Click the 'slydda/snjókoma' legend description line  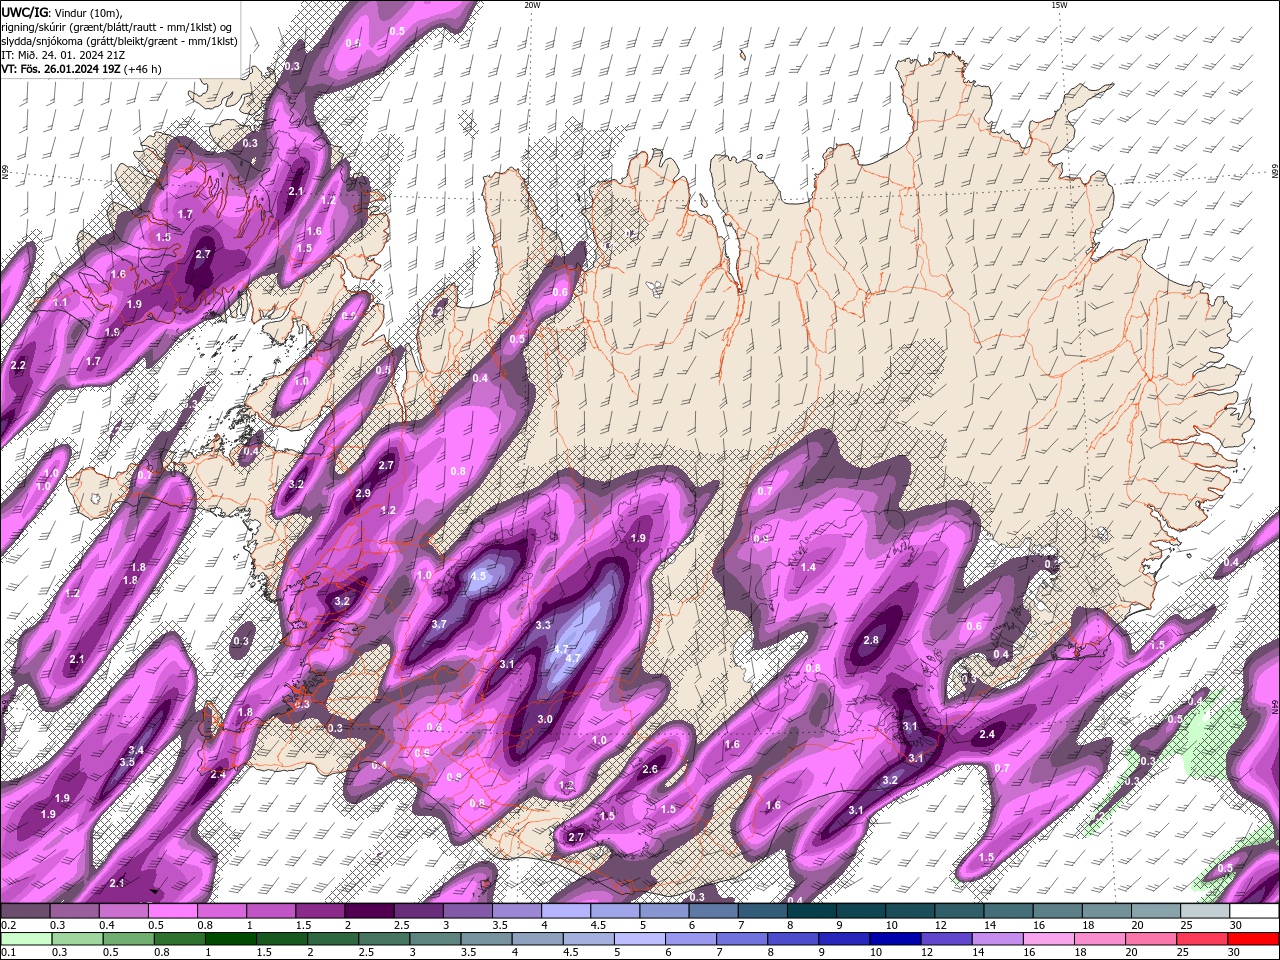119,41
